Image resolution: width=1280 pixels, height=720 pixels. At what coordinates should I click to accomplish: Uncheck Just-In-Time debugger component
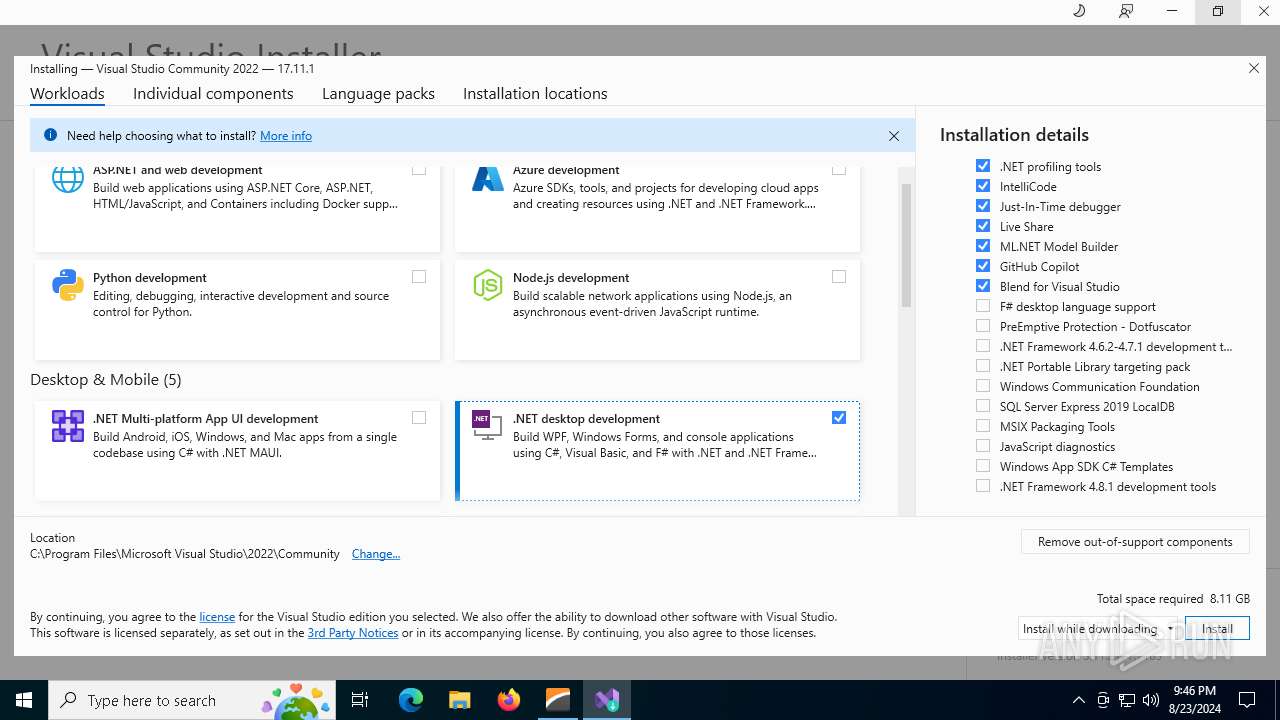(x=983, y=206)
